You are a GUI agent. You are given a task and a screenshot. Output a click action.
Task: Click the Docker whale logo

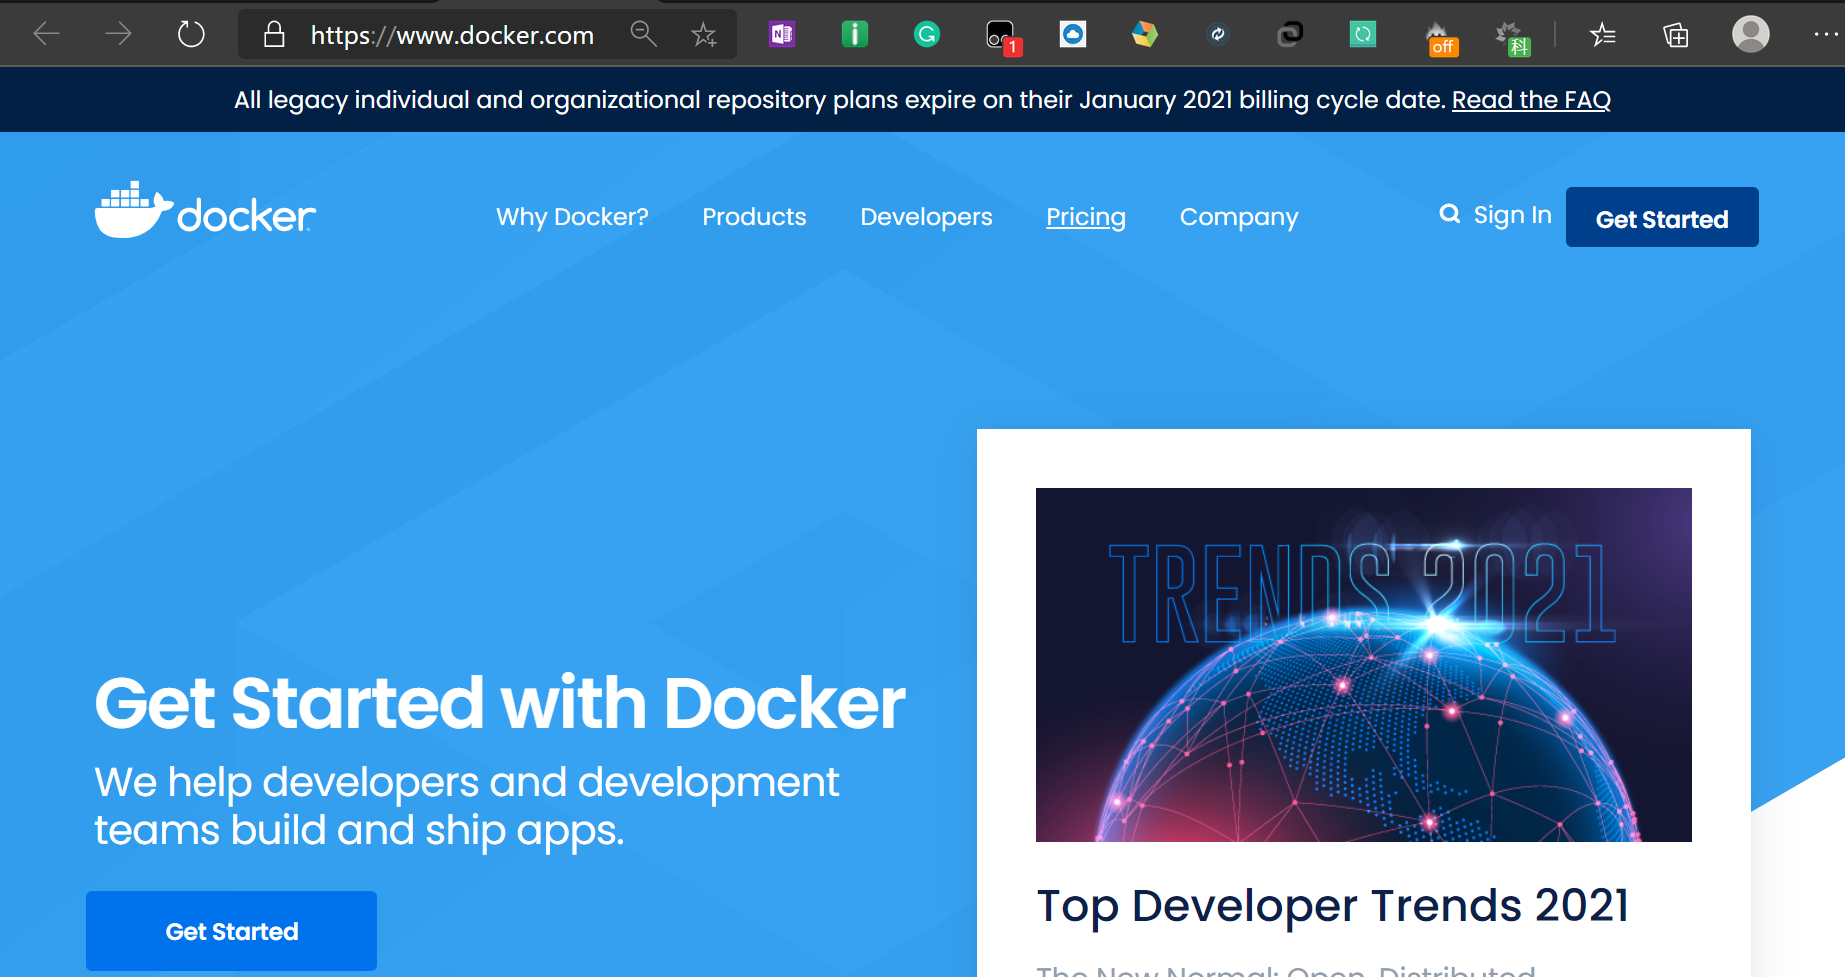coord(205,210)
